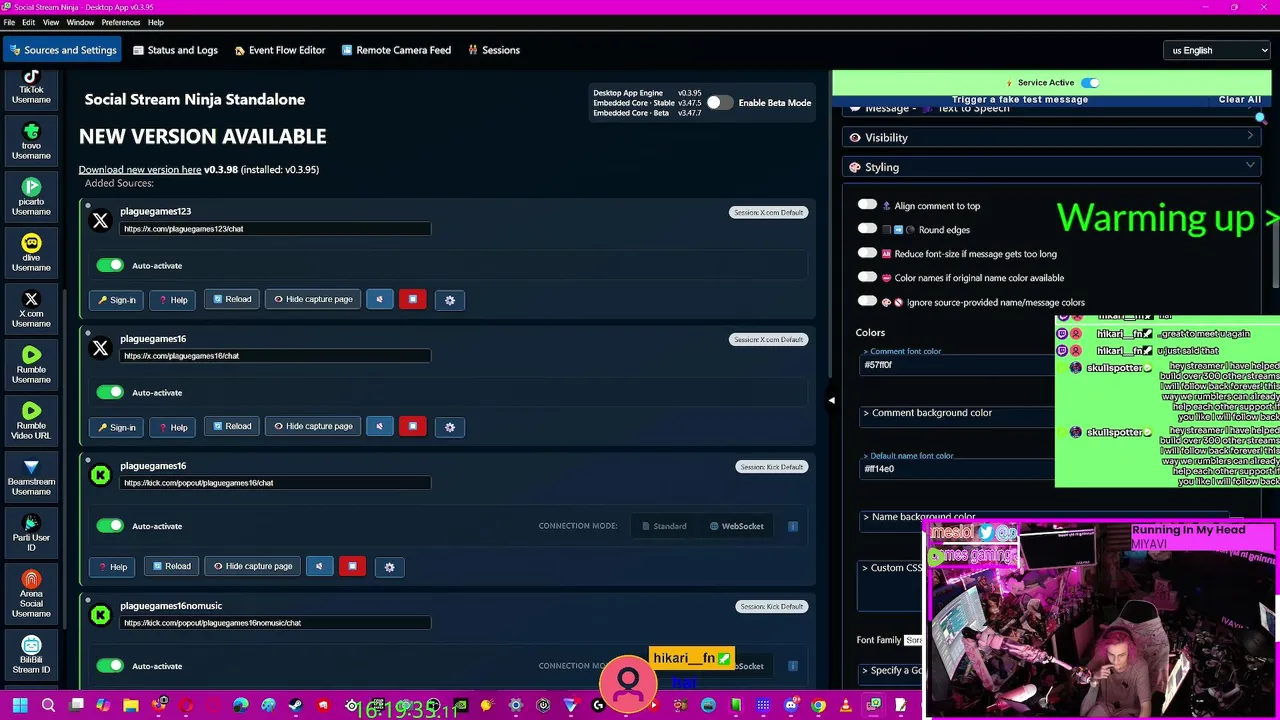Image resolution: width=1280 pixels, height=720 pixels.
Task: Open the Sessions tab
Action: click(494, 50)
